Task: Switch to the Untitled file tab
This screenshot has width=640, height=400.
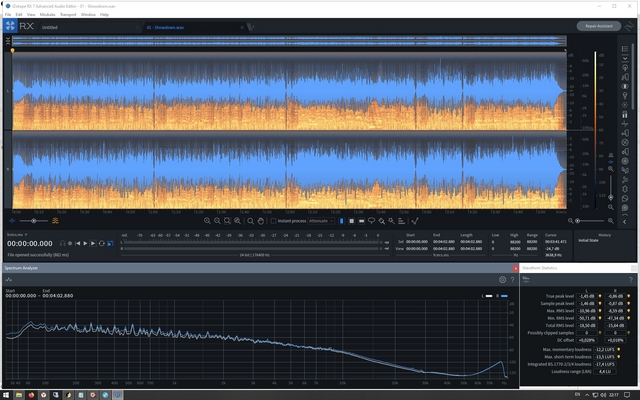Action: pos(50,27)
